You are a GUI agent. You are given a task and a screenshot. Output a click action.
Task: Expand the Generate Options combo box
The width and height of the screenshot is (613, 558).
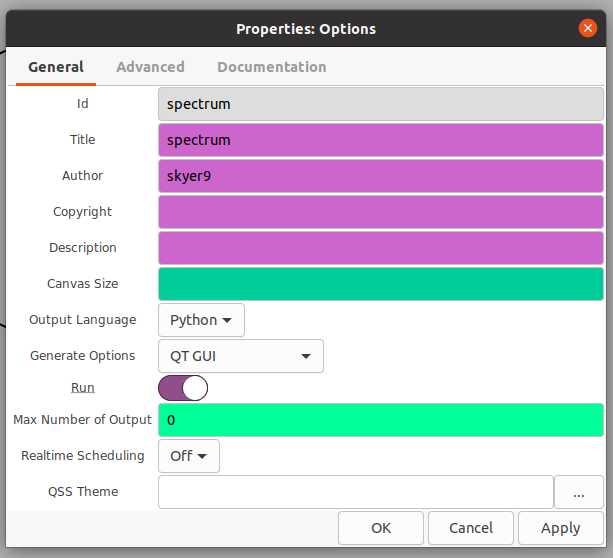click(240, 356)
